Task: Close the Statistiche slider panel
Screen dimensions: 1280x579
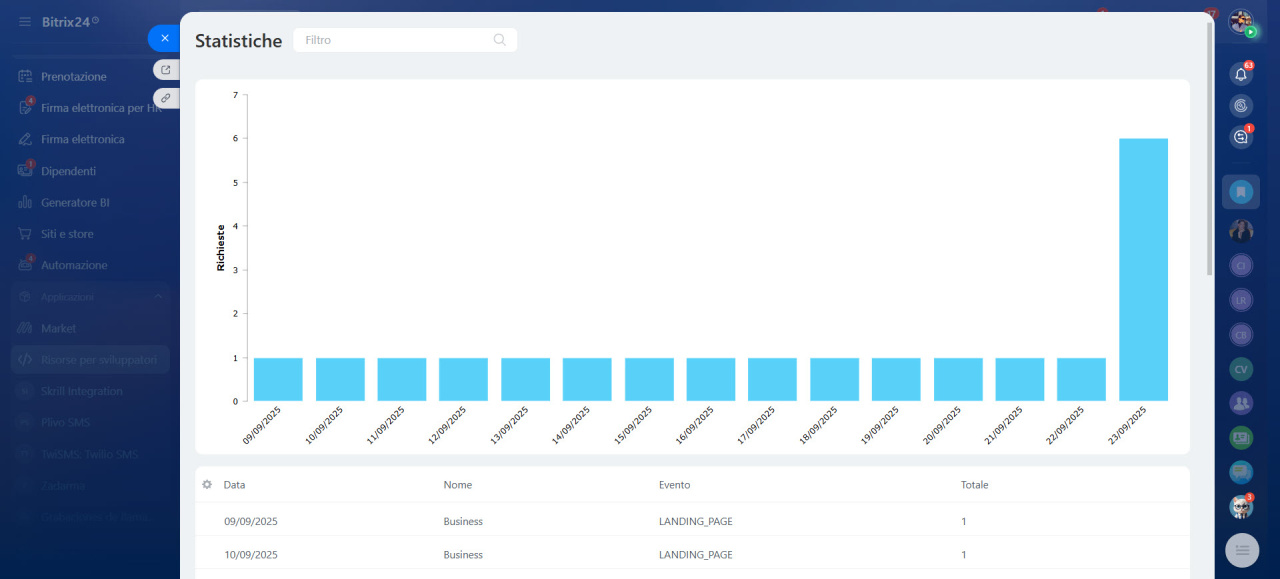Action: (x=164, y=38)
